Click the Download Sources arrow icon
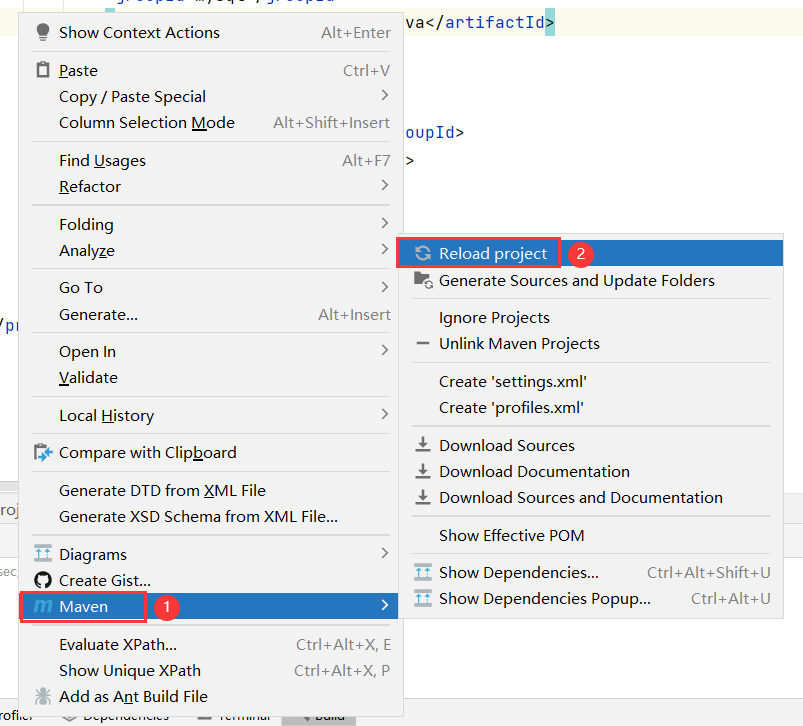The width and height of the screenshot is (803, 726). point(422,444)
